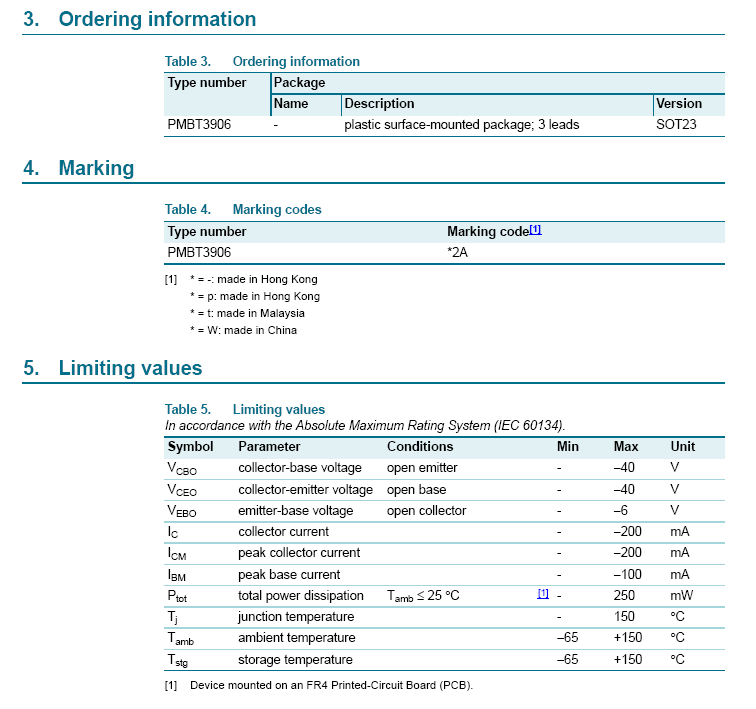Click the "Marking" section 4 heading
This screenshot has height=709, width=756.
[96, 168]
